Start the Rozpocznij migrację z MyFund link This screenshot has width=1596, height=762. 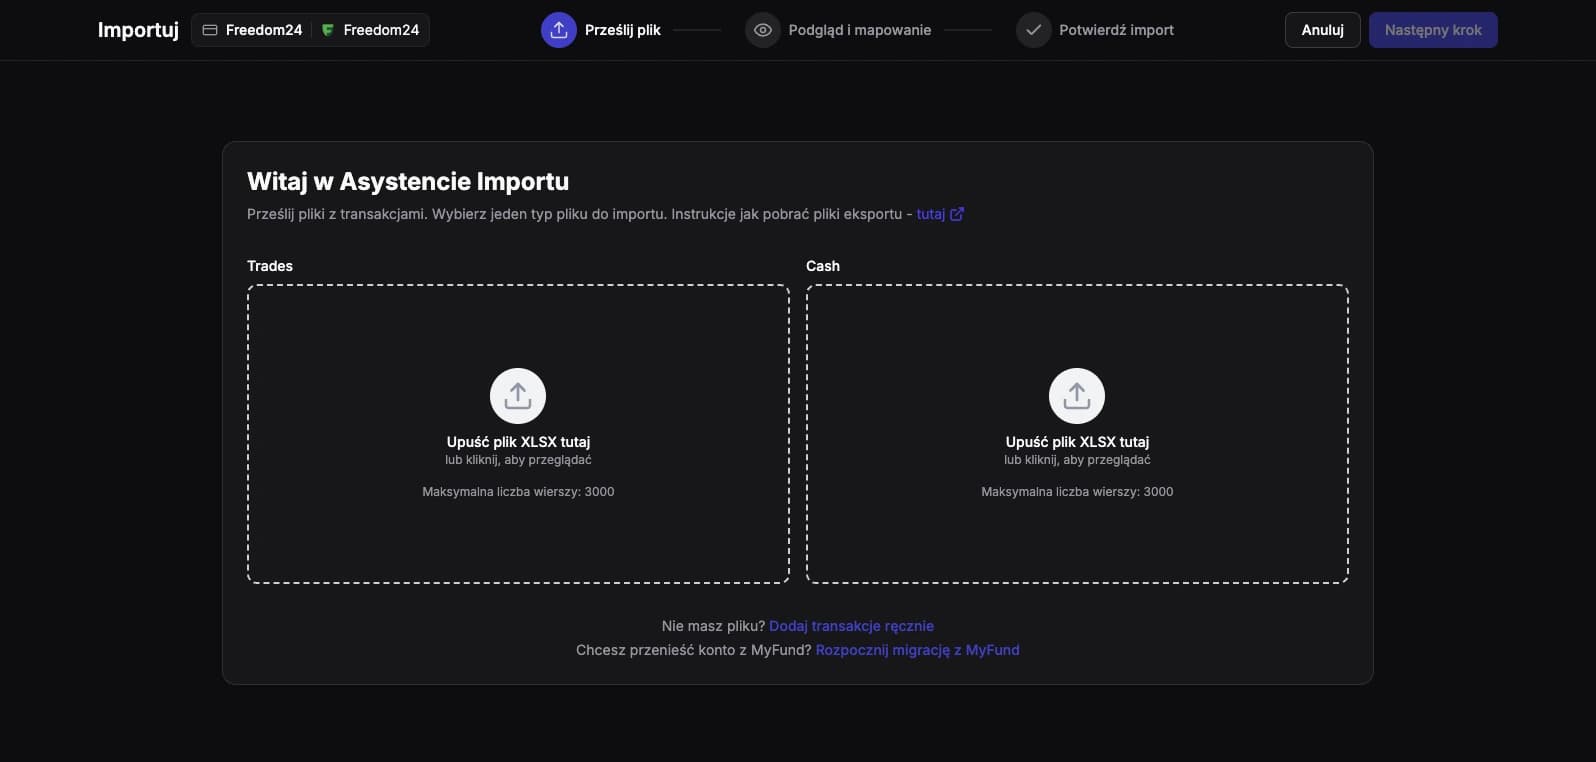[x=917, y=650]
